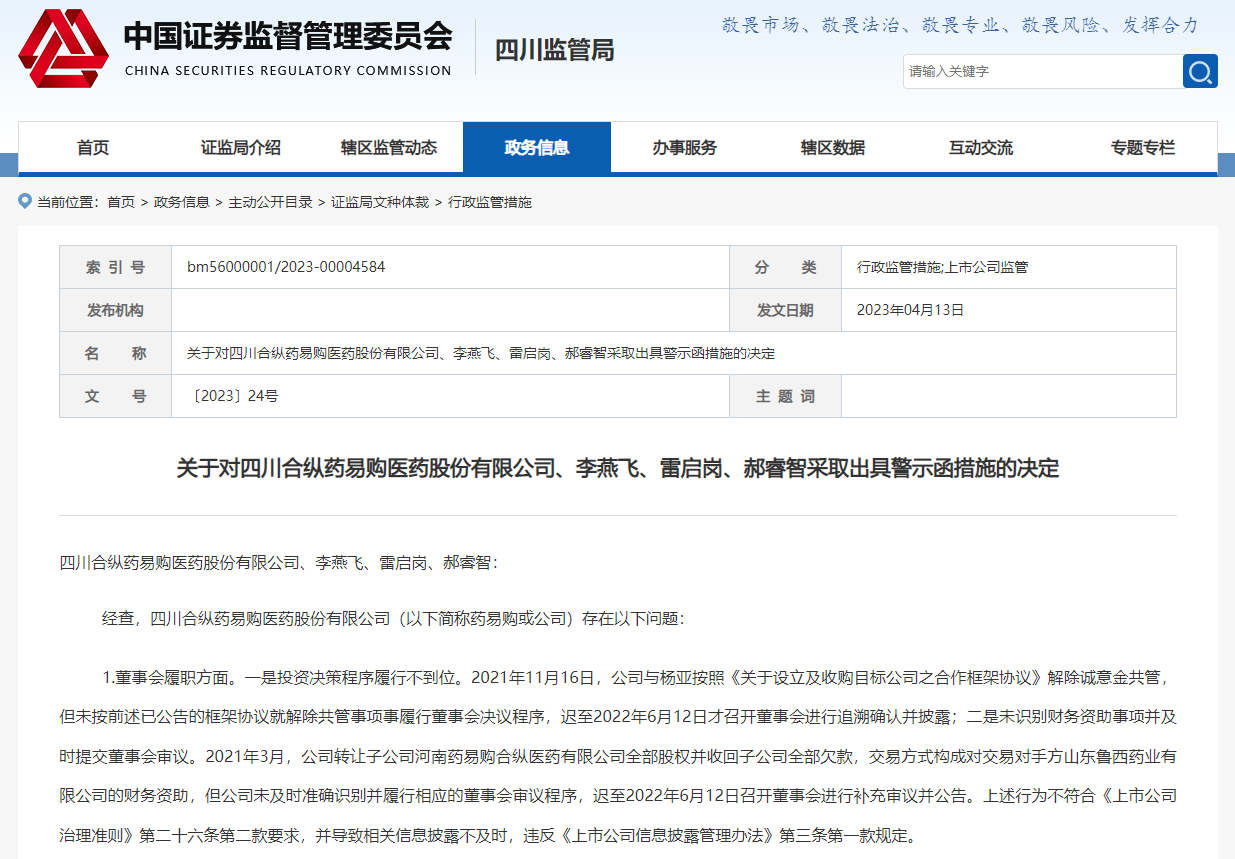Open the 办事服务 navigation tab
The image size is (1235, 859).
(685, 148)
